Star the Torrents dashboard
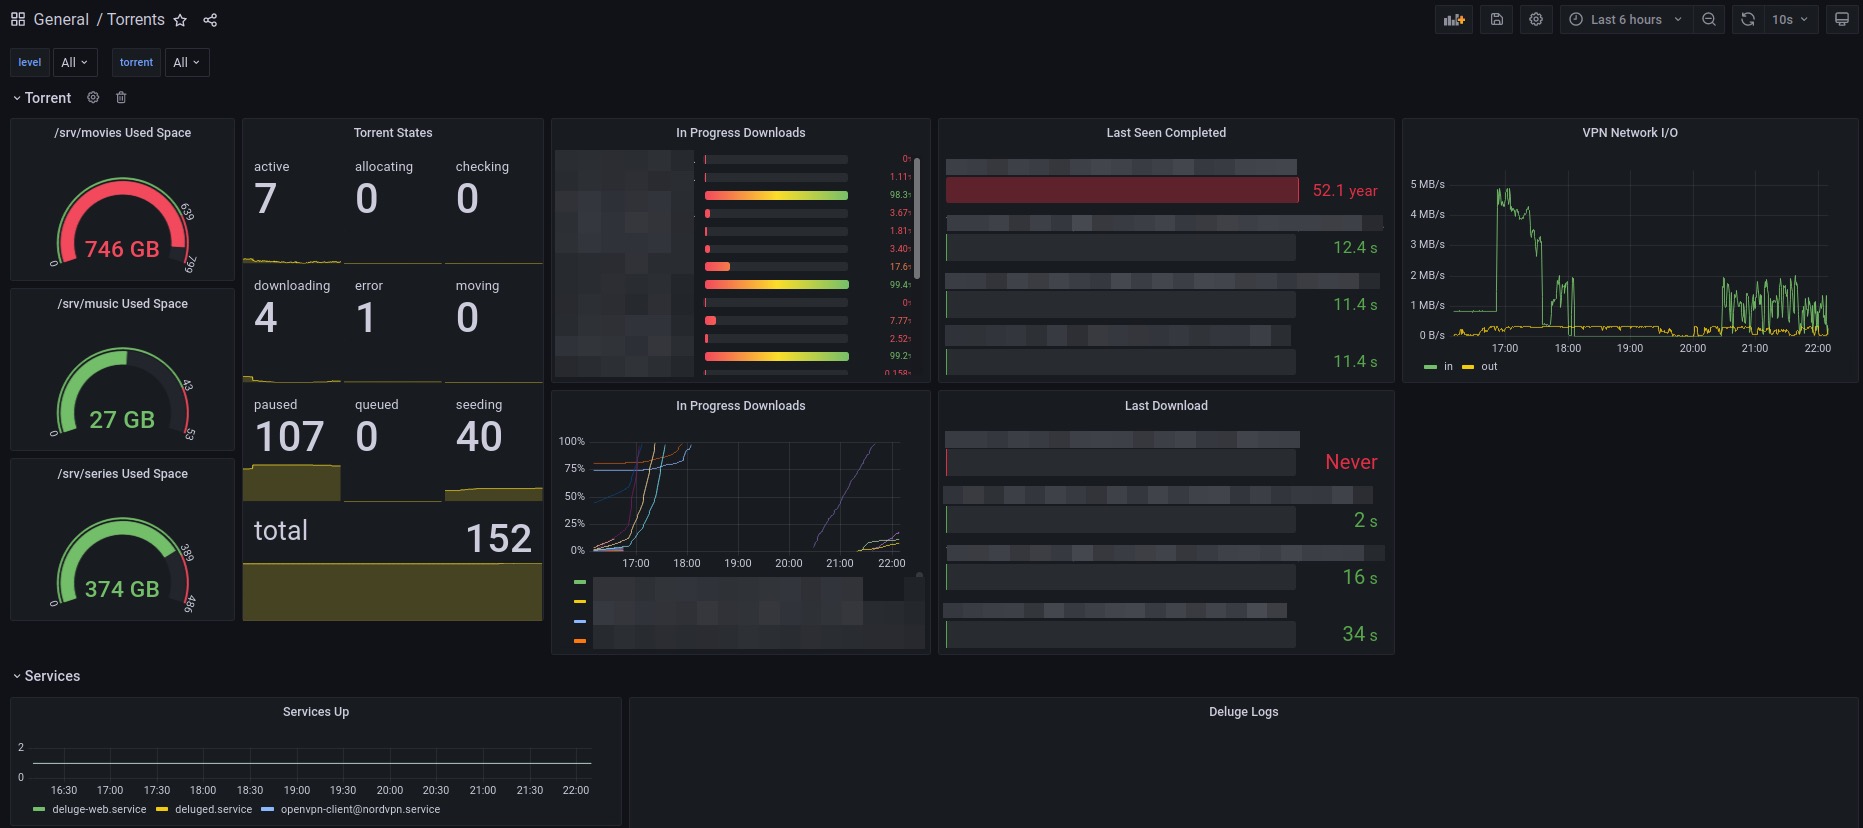This screenshot has width=1863, height=828. [180, 20]
